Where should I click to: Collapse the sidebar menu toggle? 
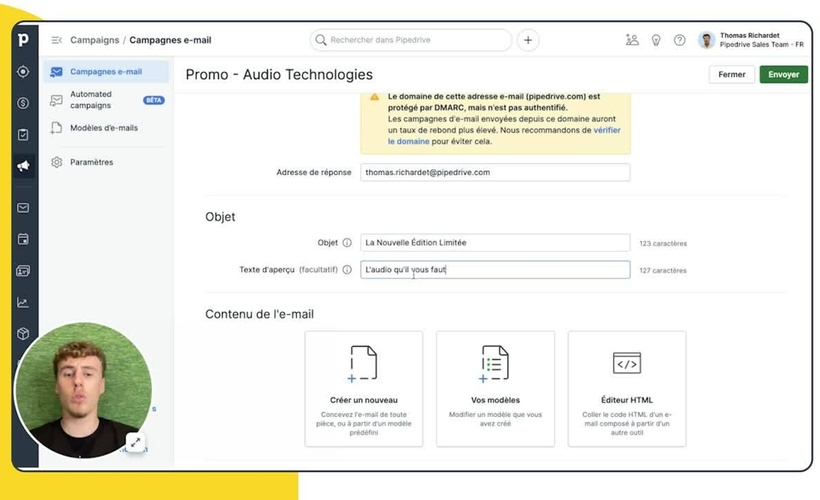[56, 40]
